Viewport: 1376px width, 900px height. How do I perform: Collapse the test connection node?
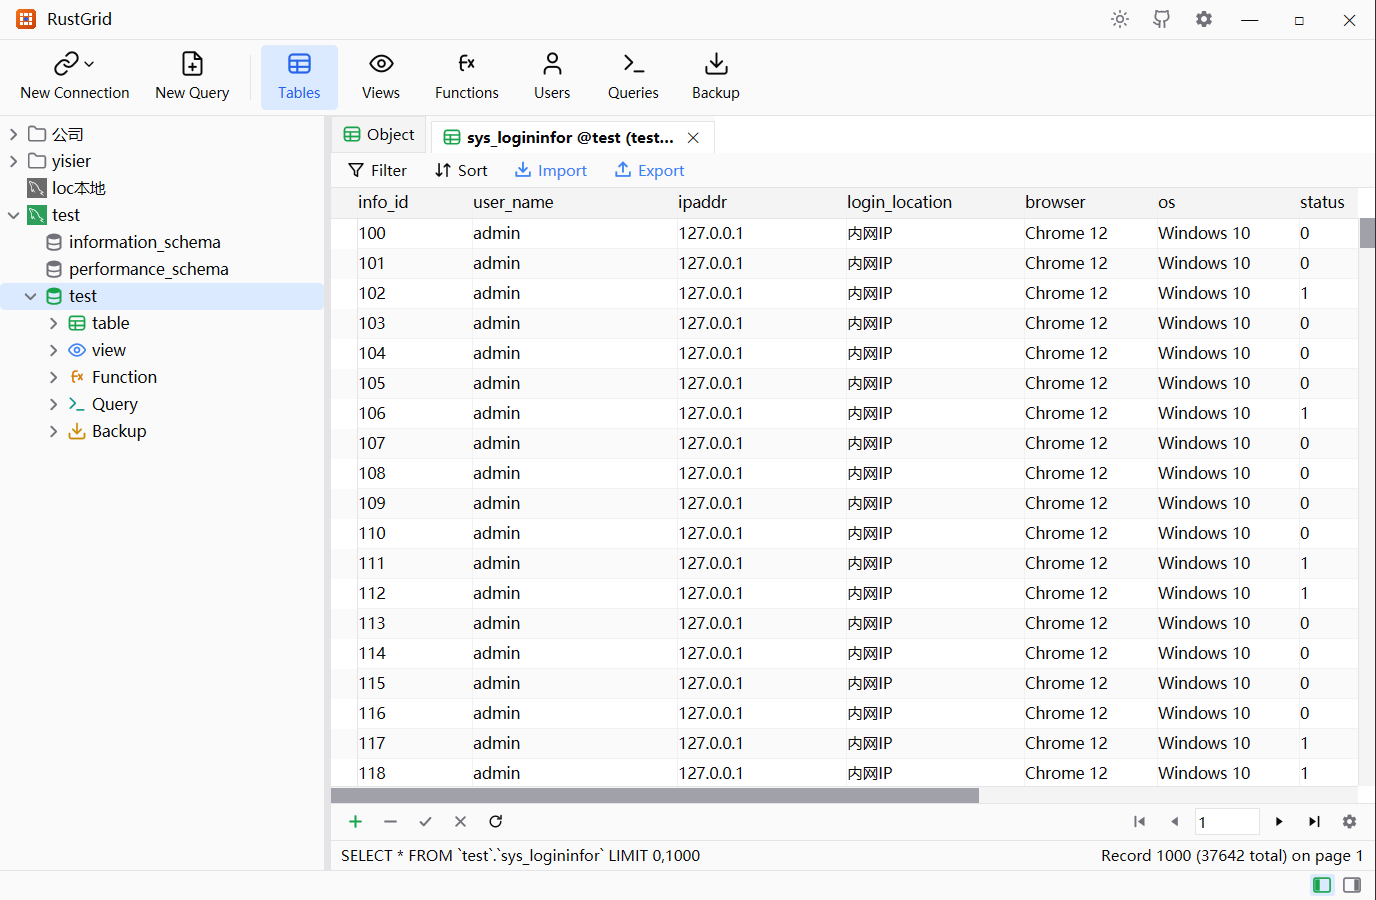pos(13,215)
